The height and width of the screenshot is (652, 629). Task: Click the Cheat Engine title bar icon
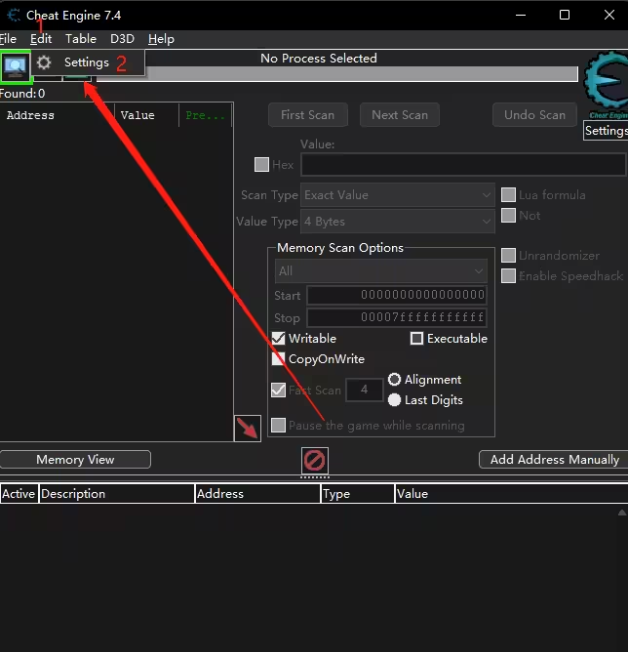(x=14, y=15)
